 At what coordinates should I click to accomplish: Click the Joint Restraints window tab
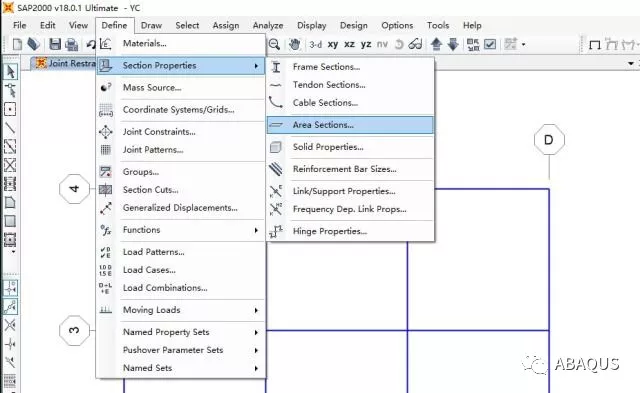[64, 63]
